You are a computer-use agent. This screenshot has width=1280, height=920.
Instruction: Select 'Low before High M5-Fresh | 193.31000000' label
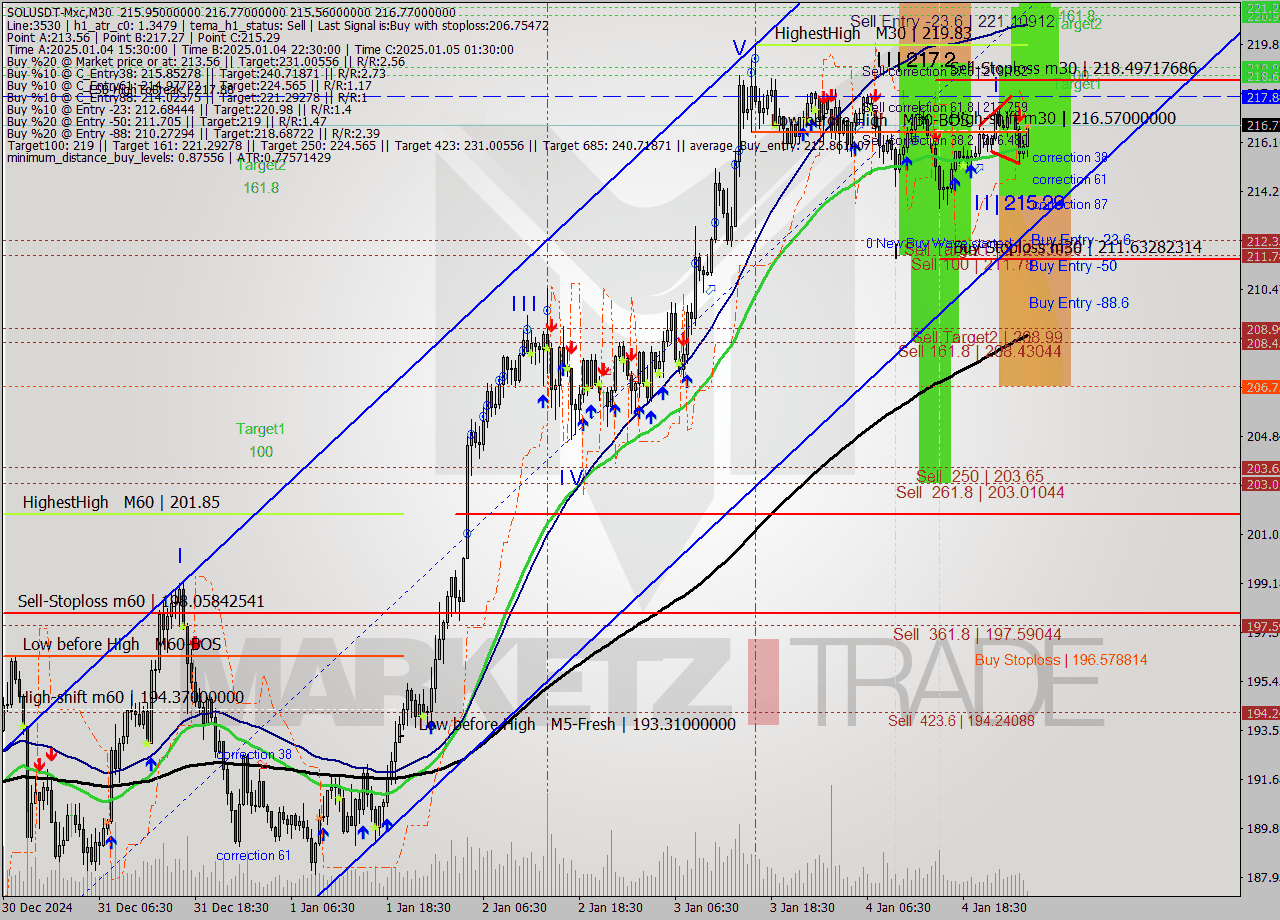click(x=577, y=725)
